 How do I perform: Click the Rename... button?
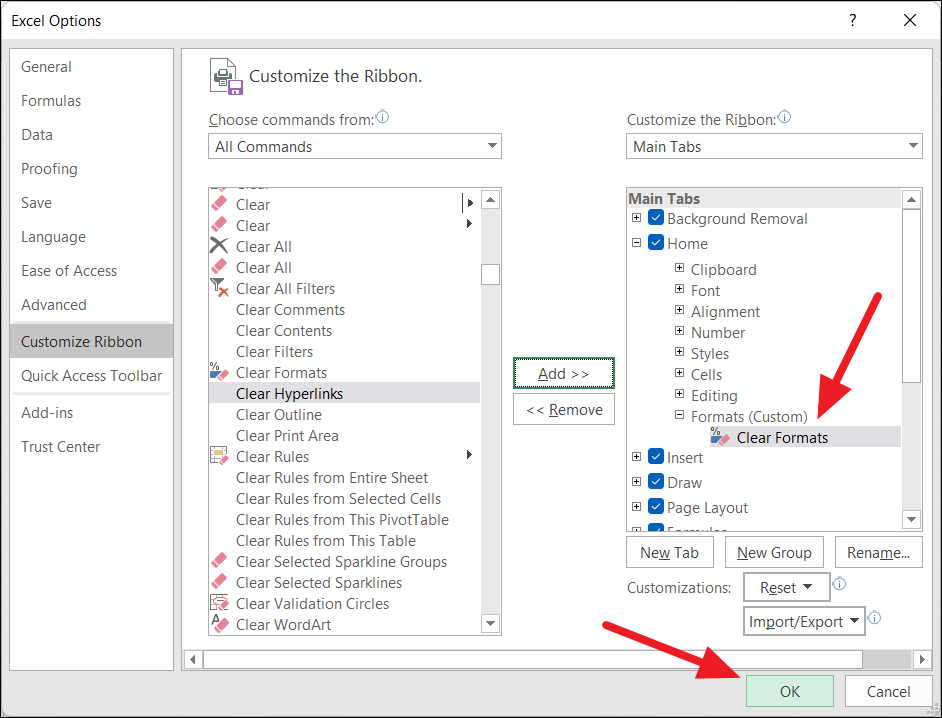878,552
